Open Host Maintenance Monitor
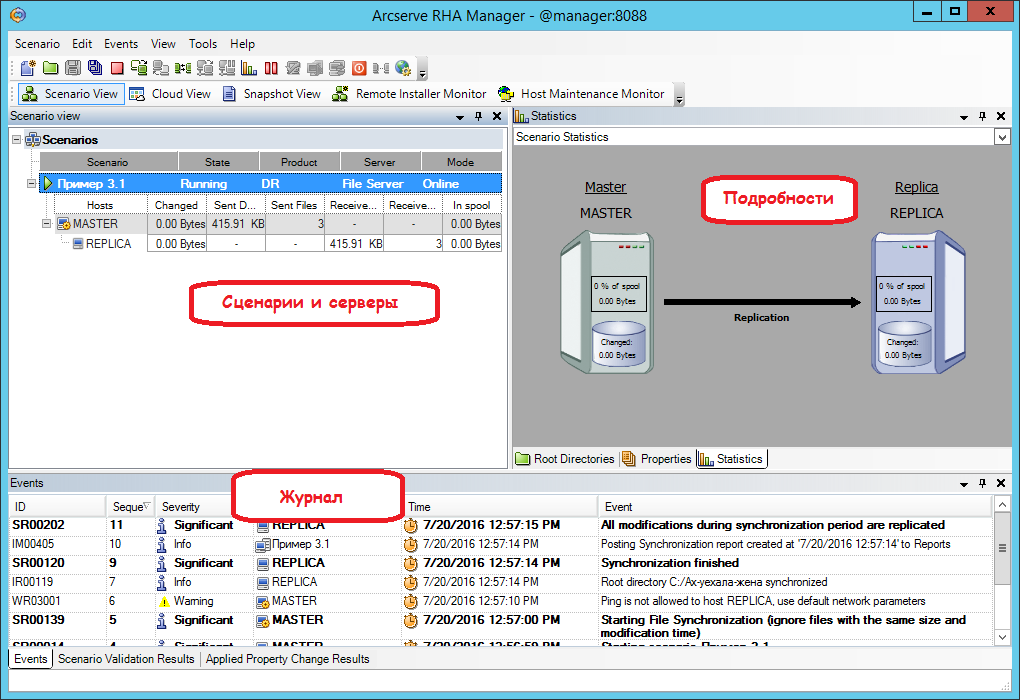The width and height of the screenshot is (1020, 700). pyautogui.click(x=582, y=94)
